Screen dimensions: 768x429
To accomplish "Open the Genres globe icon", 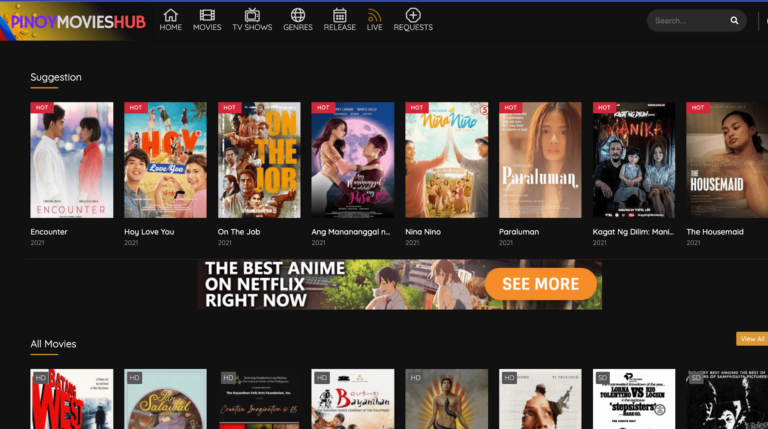I will coord(298,16).
